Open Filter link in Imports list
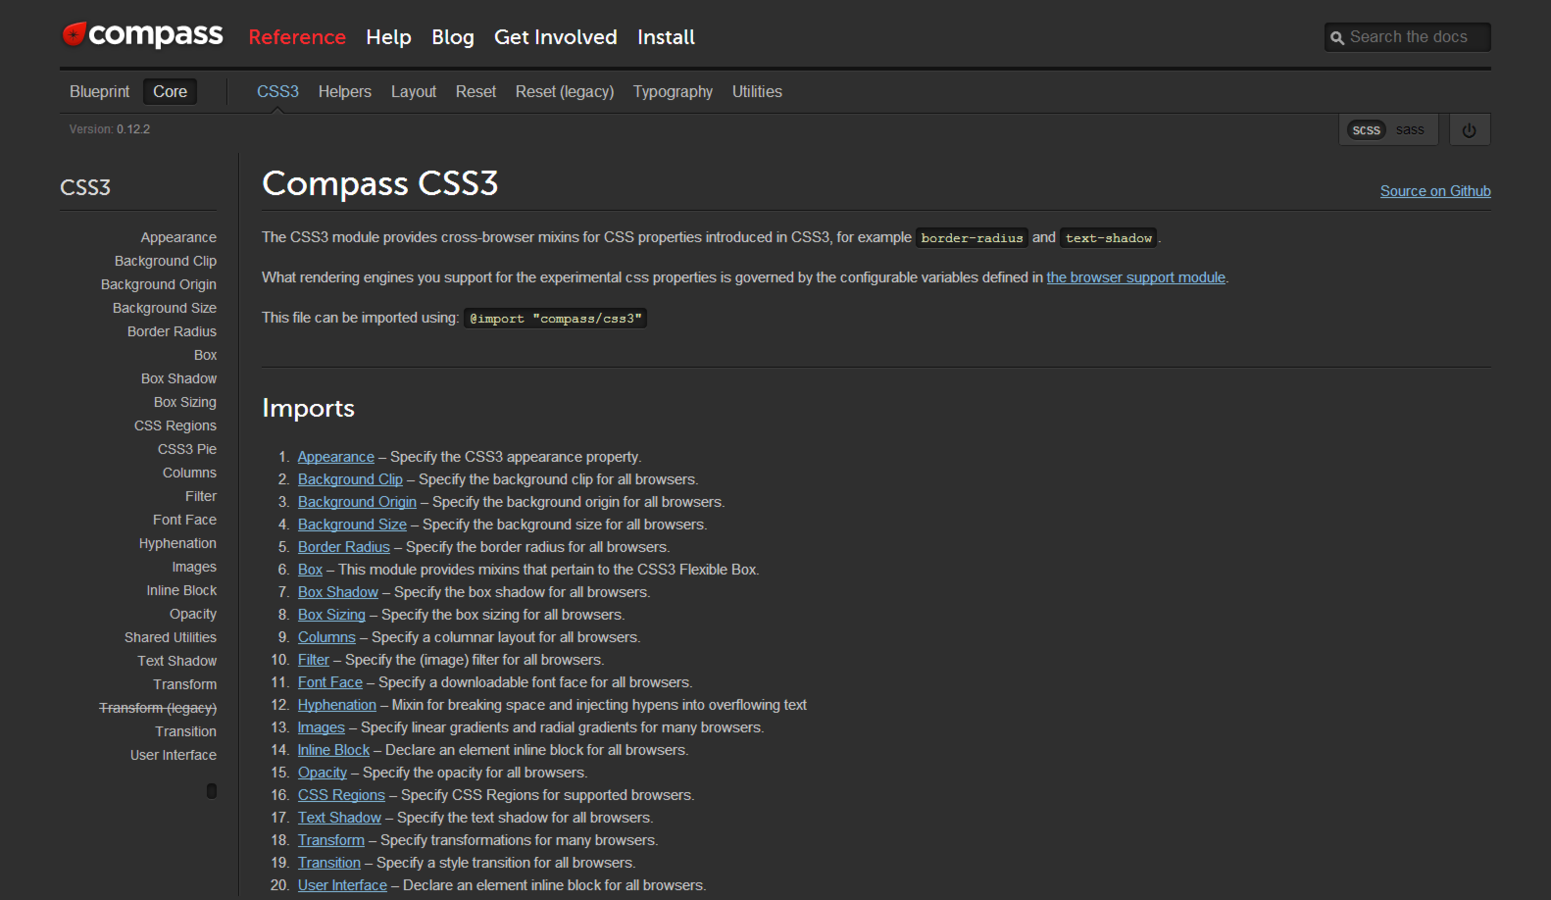This screenshot has height=900, width=1551. coord(314,660)
